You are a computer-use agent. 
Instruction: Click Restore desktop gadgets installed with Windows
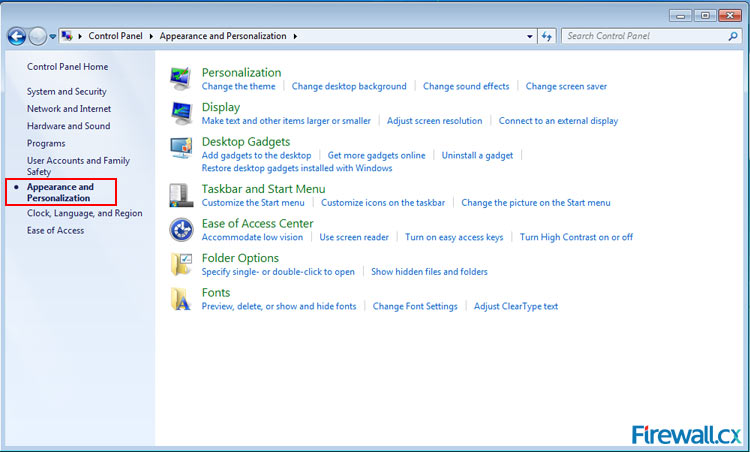click(x=297, y=168)
